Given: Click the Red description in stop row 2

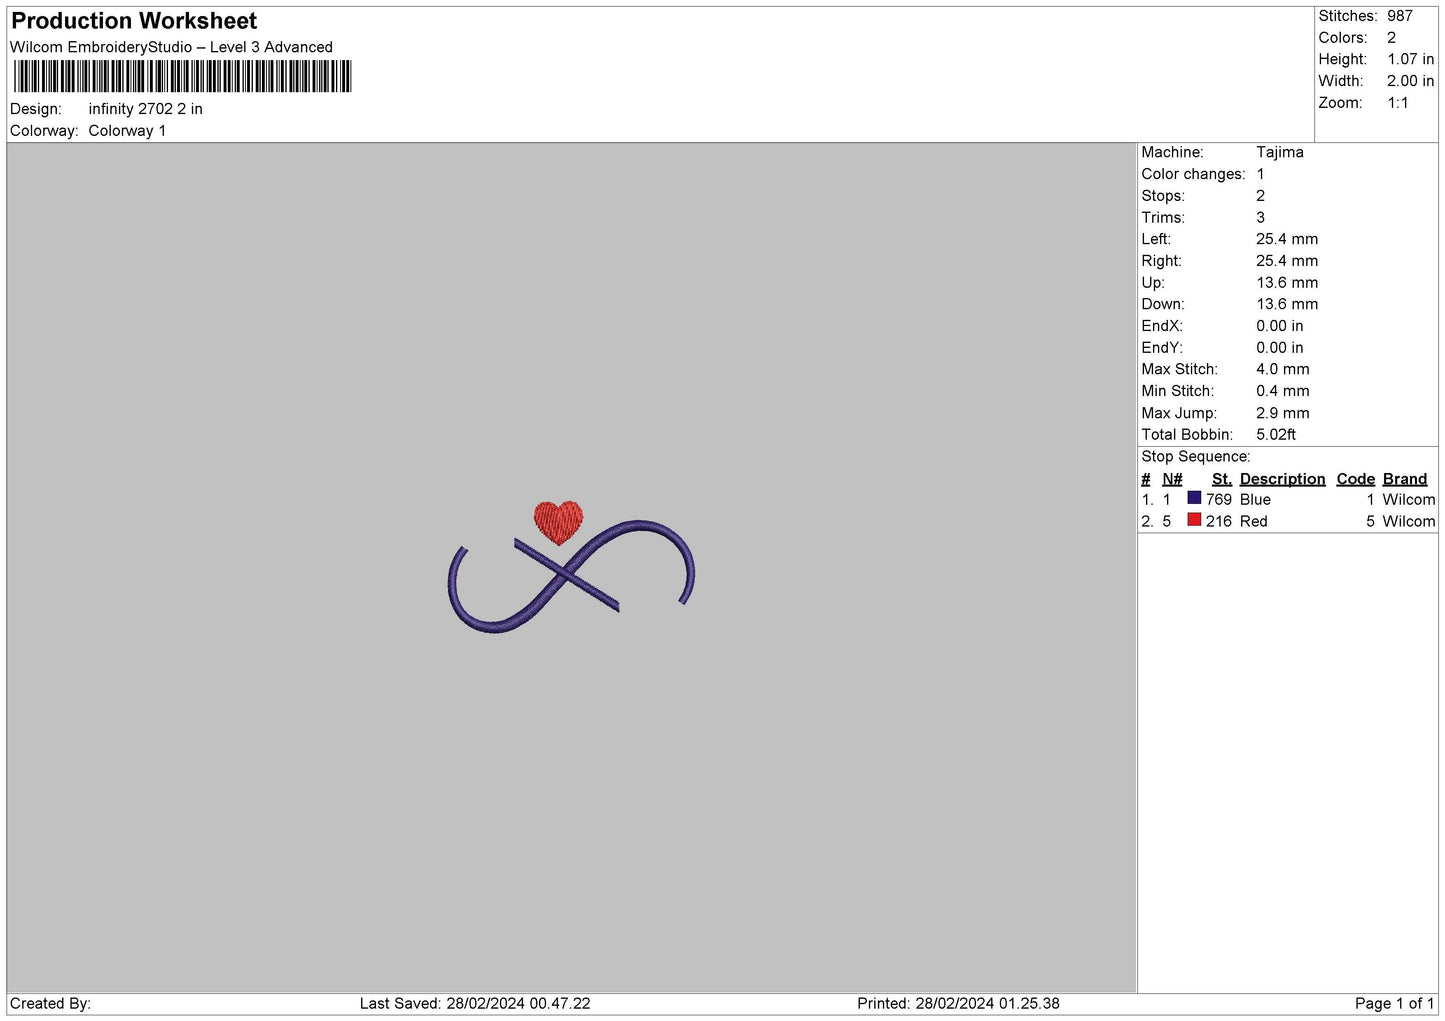Looking at the screenshot, I should (1254, 522).
